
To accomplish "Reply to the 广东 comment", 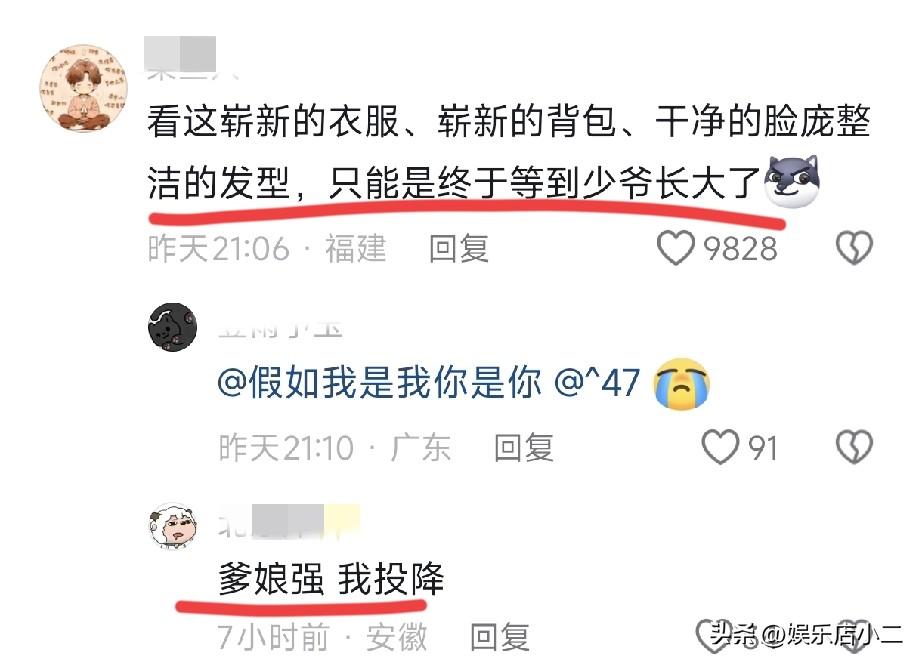I will [524, 447].
